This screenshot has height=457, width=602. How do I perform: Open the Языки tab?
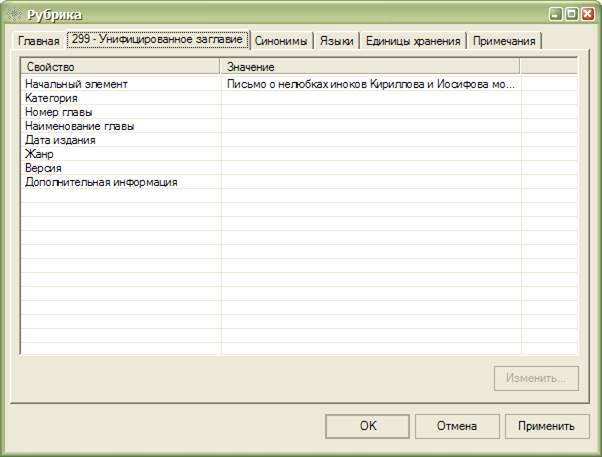337,41
